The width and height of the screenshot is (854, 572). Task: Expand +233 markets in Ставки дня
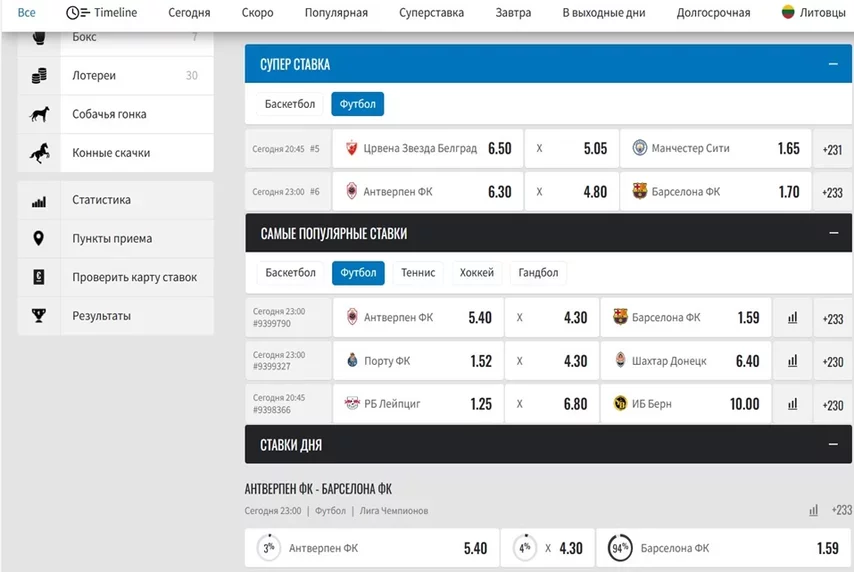click(x=841, y=510)
